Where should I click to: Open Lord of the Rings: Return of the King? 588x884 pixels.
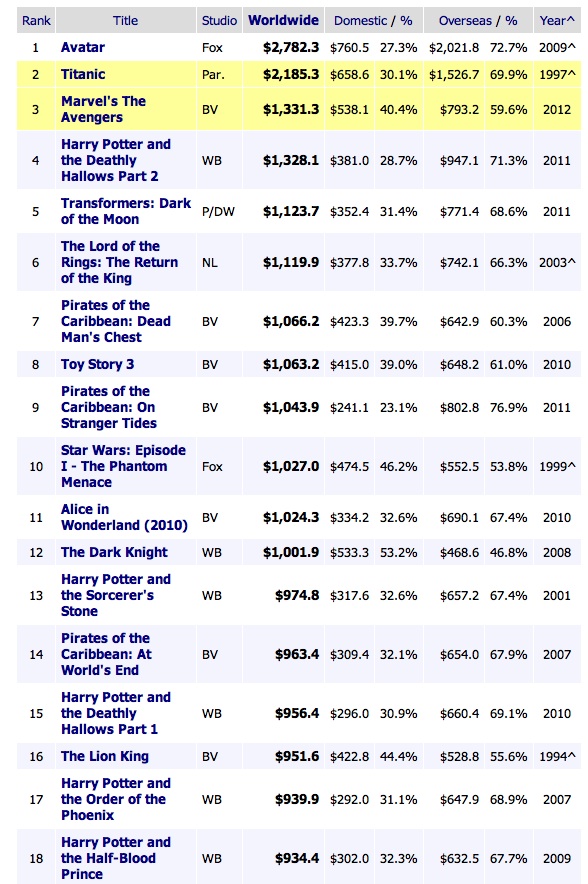tap(120, 262)
